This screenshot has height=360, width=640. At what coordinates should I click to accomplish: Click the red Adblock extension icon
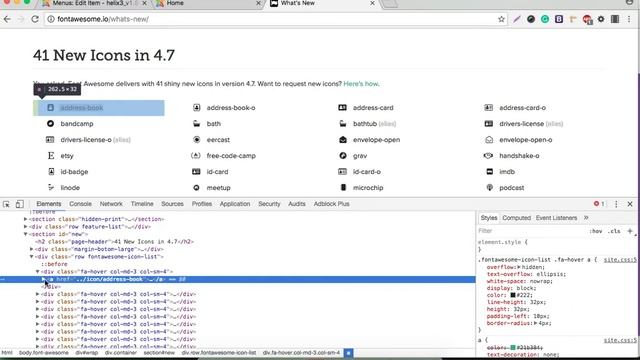[587, 19]
